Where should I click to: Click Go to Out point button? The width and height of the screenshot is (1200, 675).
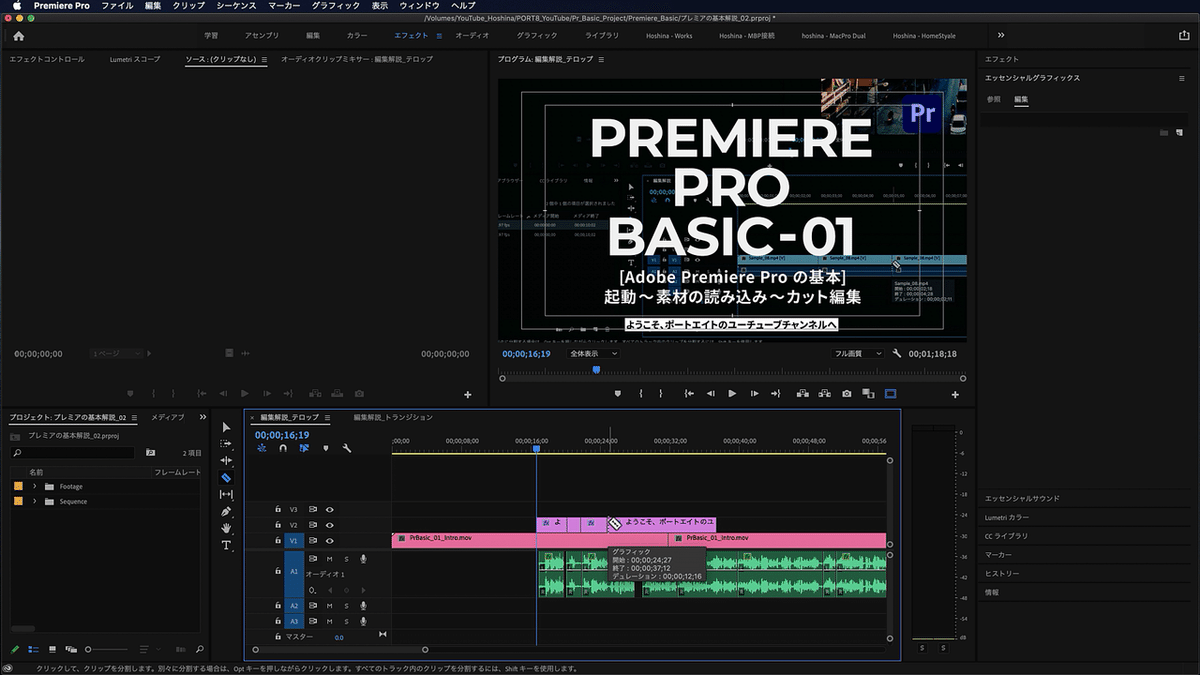[775, 394]
